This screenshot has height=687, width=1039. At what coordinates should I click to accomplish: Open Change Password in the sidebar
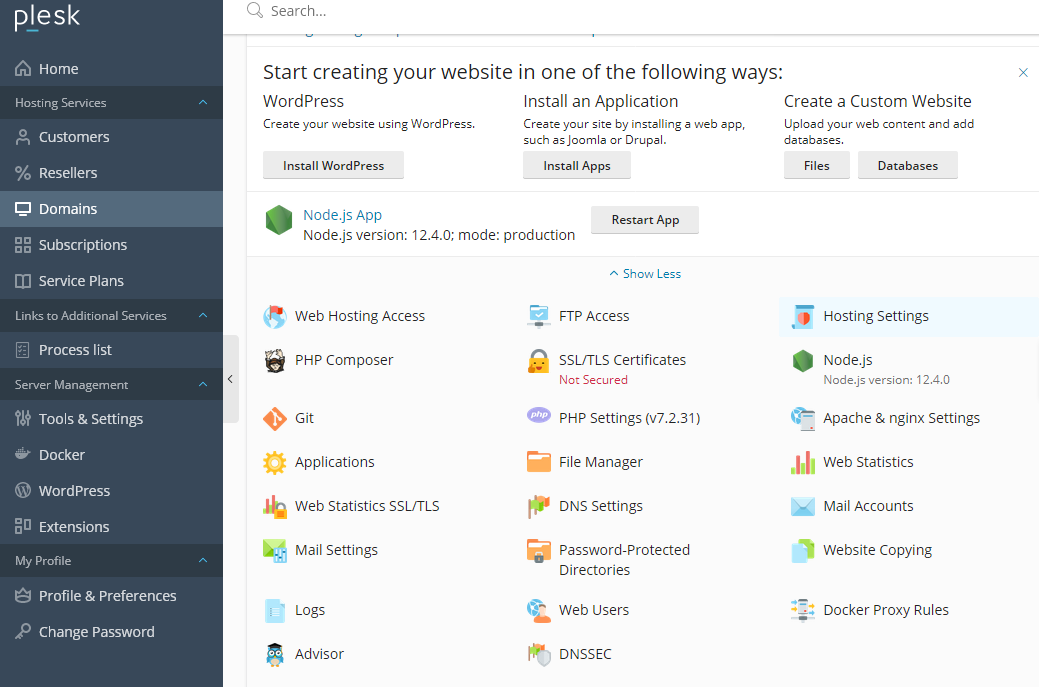point(111,632)
